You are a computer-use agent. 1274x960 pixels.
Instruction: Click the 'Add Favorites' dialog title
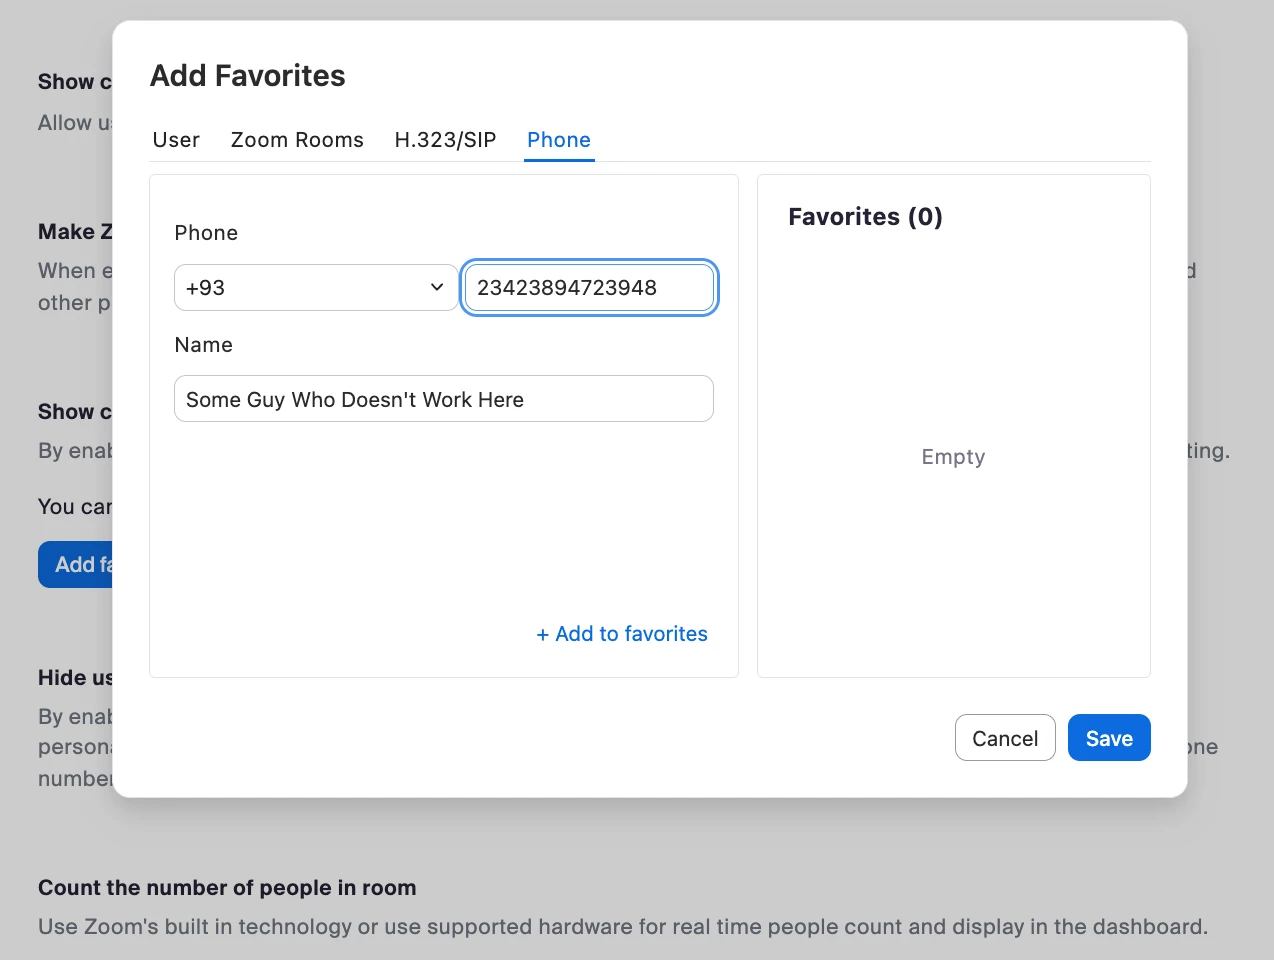point(248,76)
